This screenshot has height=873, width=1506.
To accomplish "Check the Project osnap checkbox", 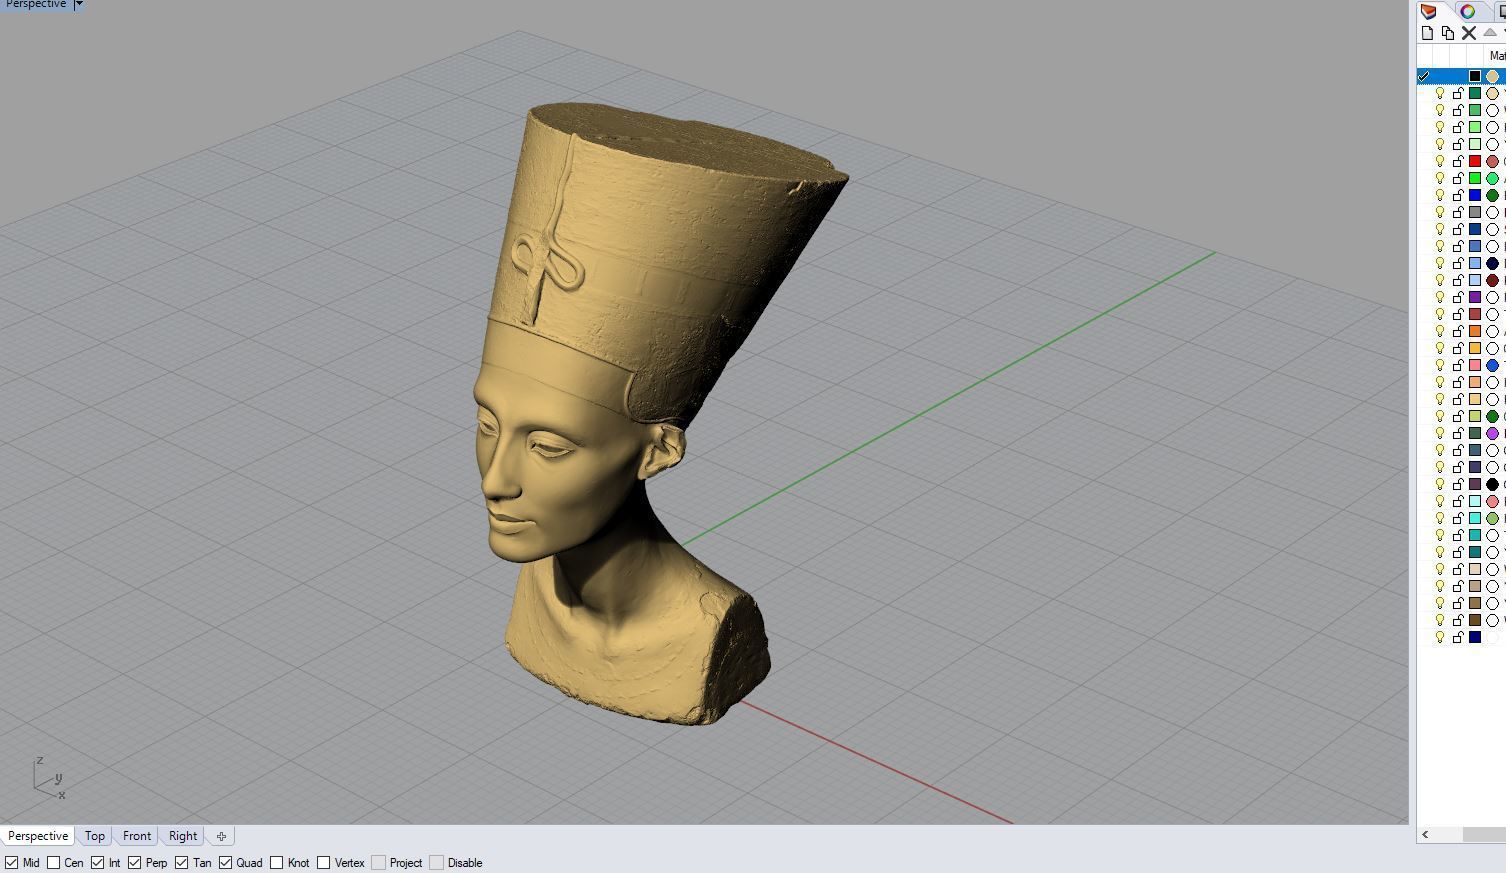I will 378,862.
